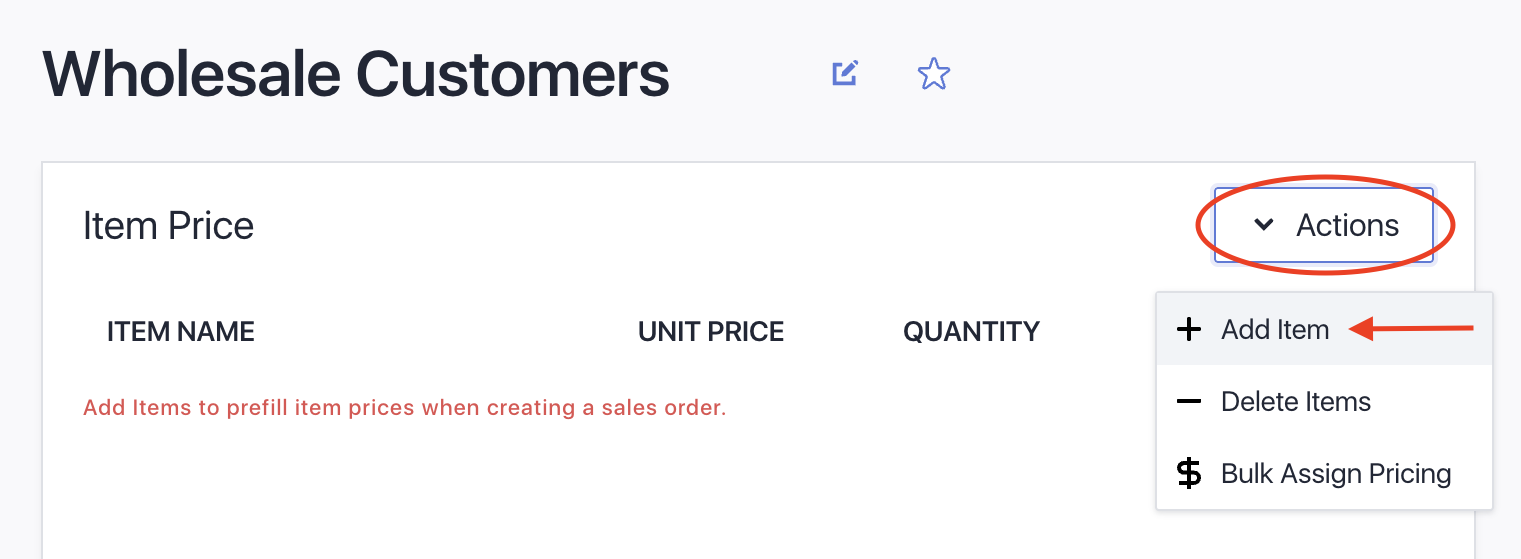Click the UNIT PRICE column header
1521x559 pixels.
pos(711,331)
